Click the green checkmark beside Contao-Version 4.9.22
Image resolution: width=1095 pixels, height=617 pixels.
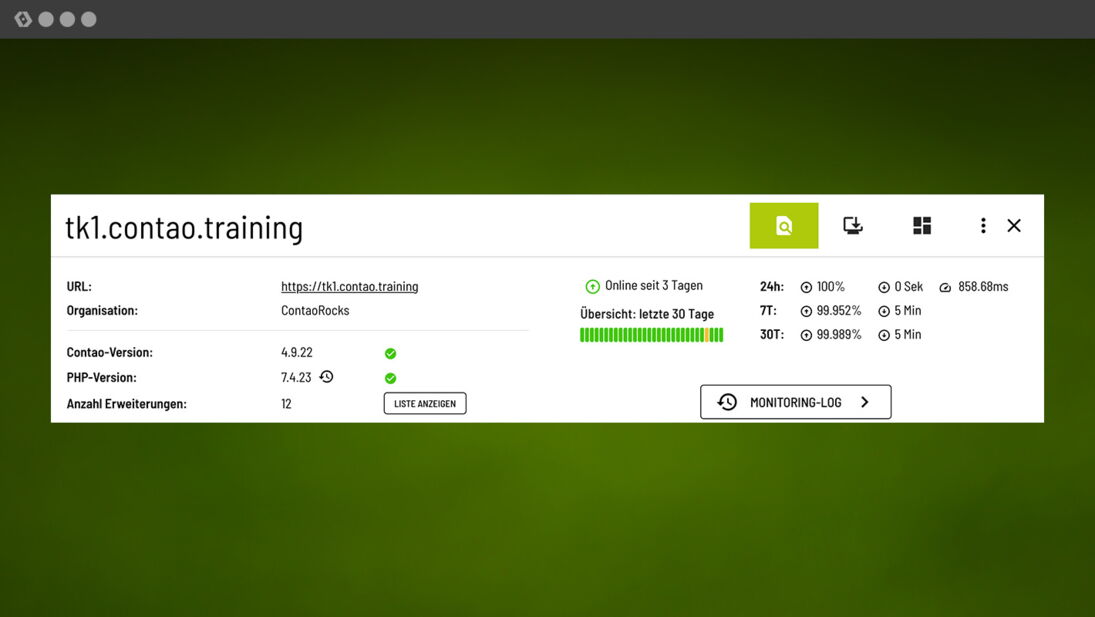coord(390,353)
